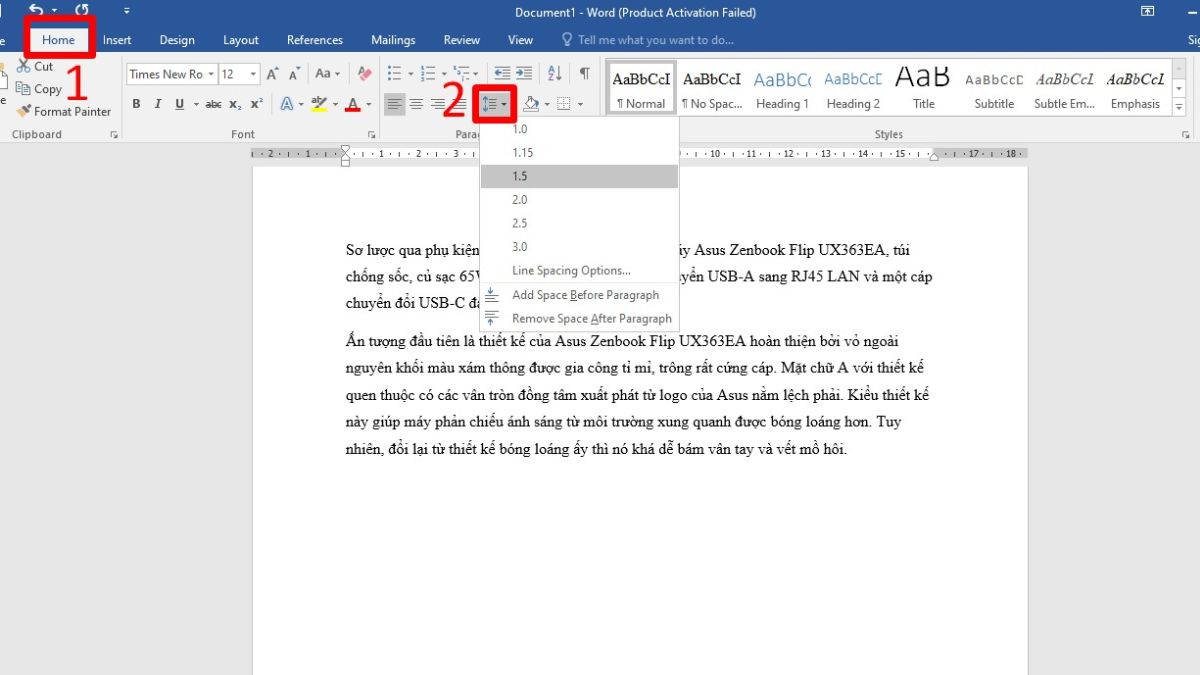Open Line Spacing Options
This screenshot has width=1200, height=675.
(x=579, y=270)
